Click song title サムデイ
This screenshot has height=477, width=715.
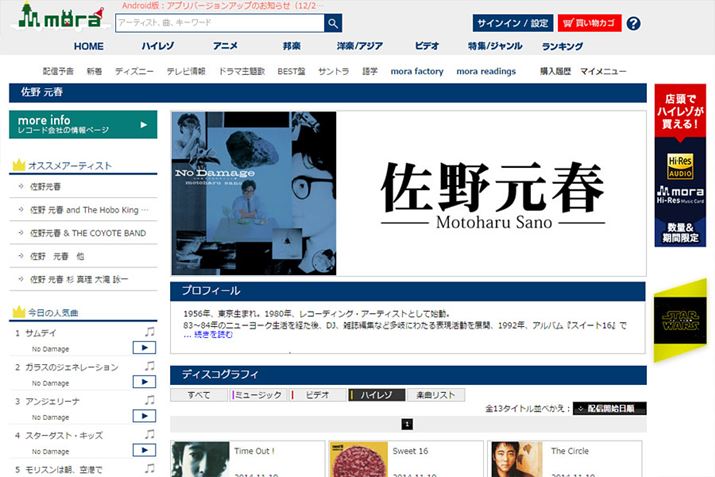(41, 333)
